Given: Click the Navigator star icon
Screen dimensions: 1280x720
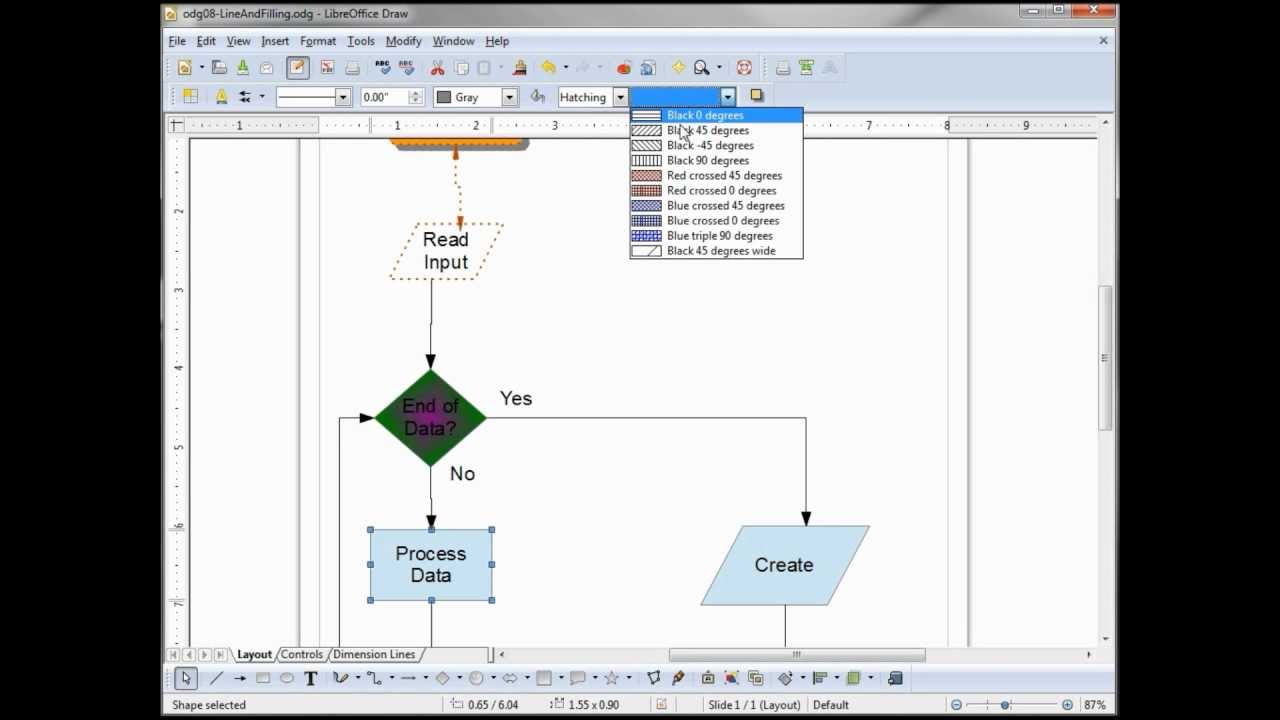Looking at the screenshot, I should coord(678,68).
